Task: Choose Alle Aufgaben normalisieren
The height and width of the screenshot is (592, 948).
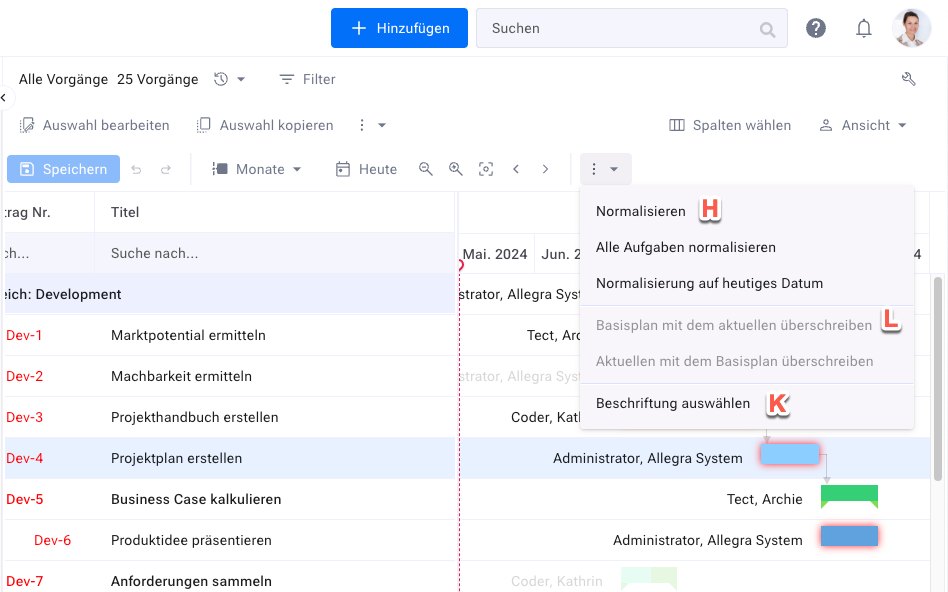Action: (686, 247)
